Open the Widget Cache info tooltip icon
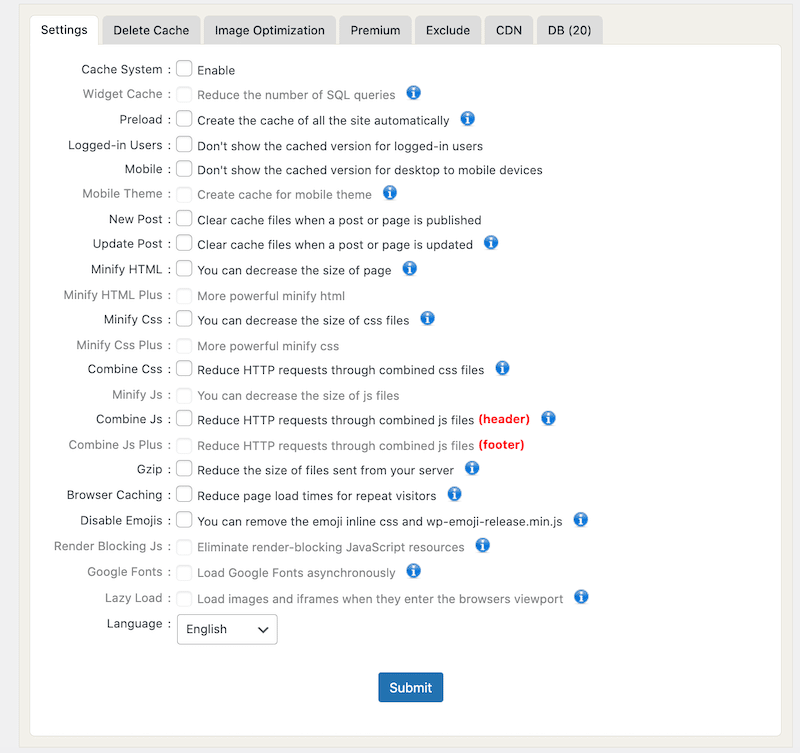The width and height of the screenshot is (800, 753). coord(414,94)
